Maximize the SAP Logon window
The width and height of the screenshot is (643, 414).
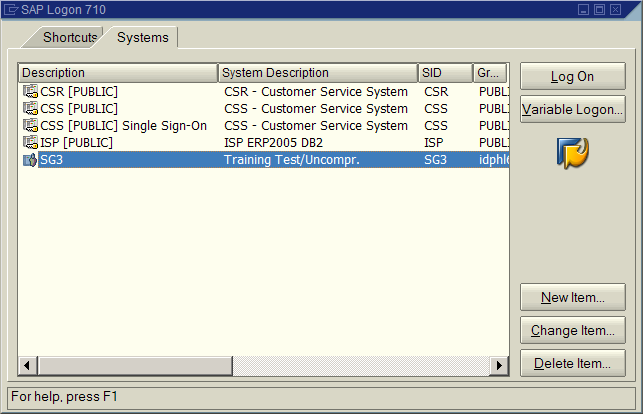tap(599, 9)
